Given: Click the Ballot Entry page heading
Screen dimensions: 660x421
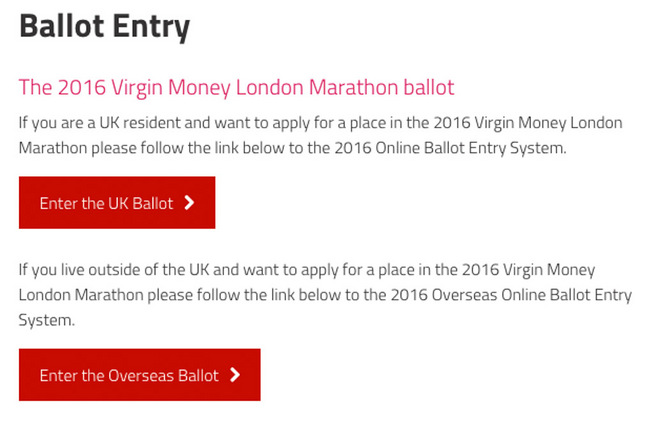Looking at the screenshot, I should 104,26.
